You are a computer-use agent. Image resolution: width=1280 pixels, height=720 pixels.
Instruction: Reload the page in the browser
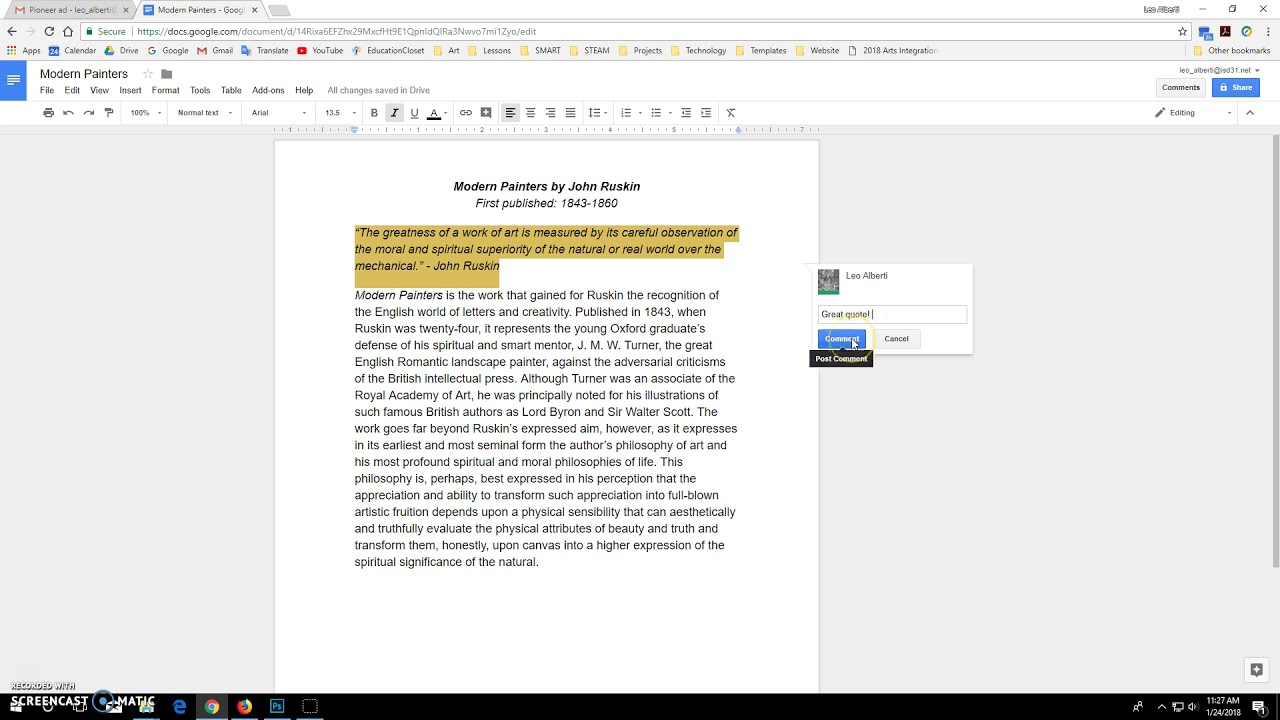pos(49,32)
